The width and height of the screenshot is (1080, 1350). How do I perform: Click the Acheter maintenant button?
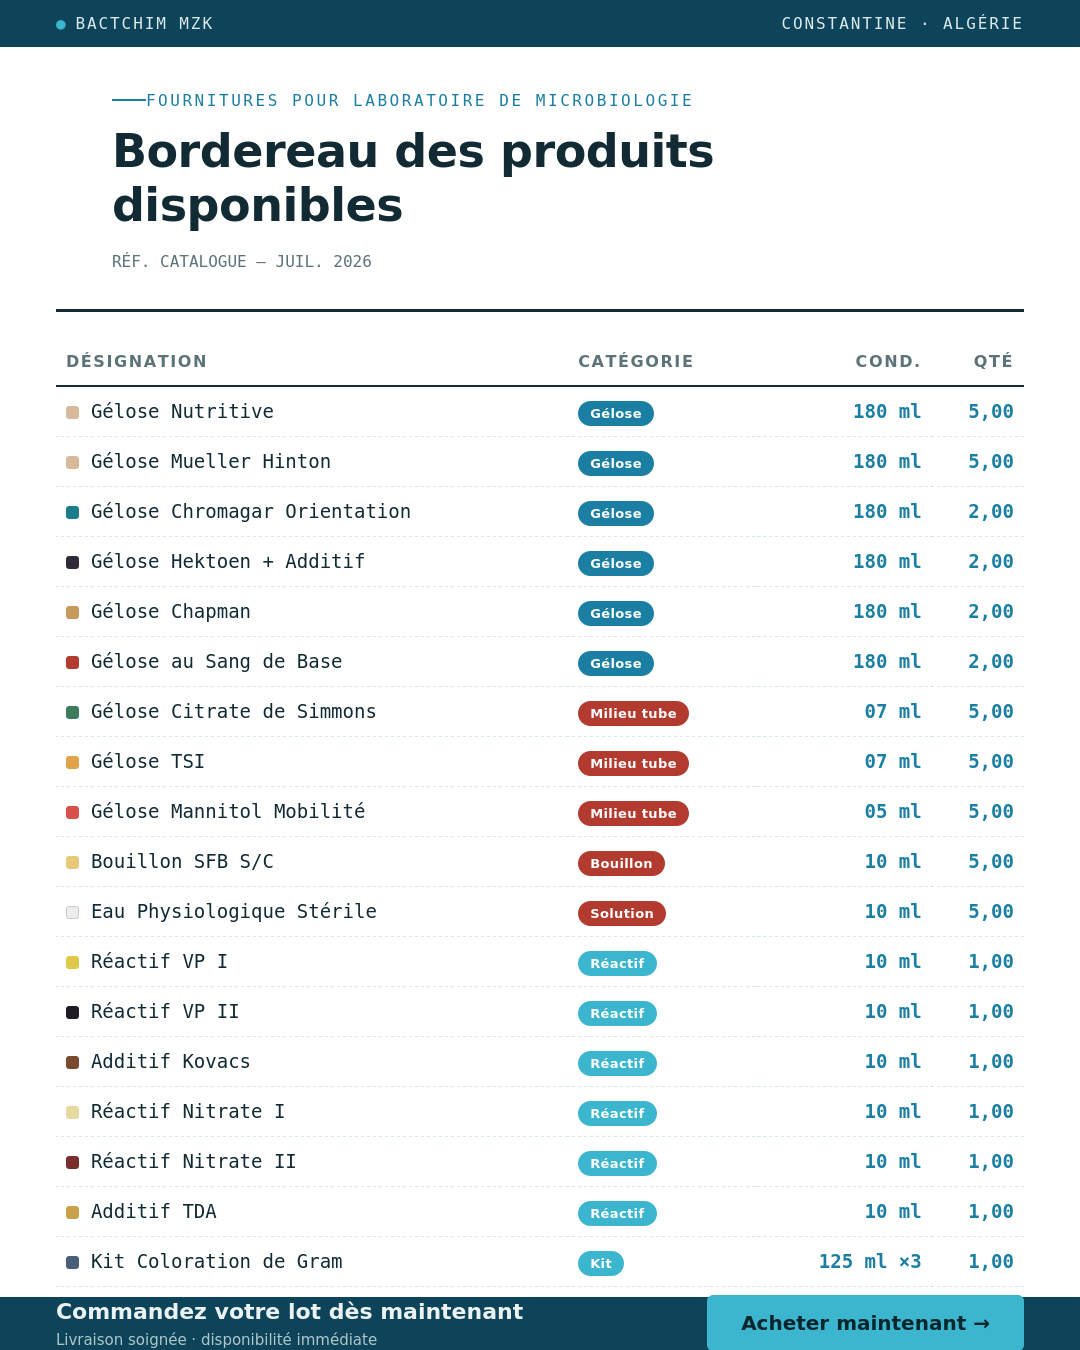click(865, 1323)
